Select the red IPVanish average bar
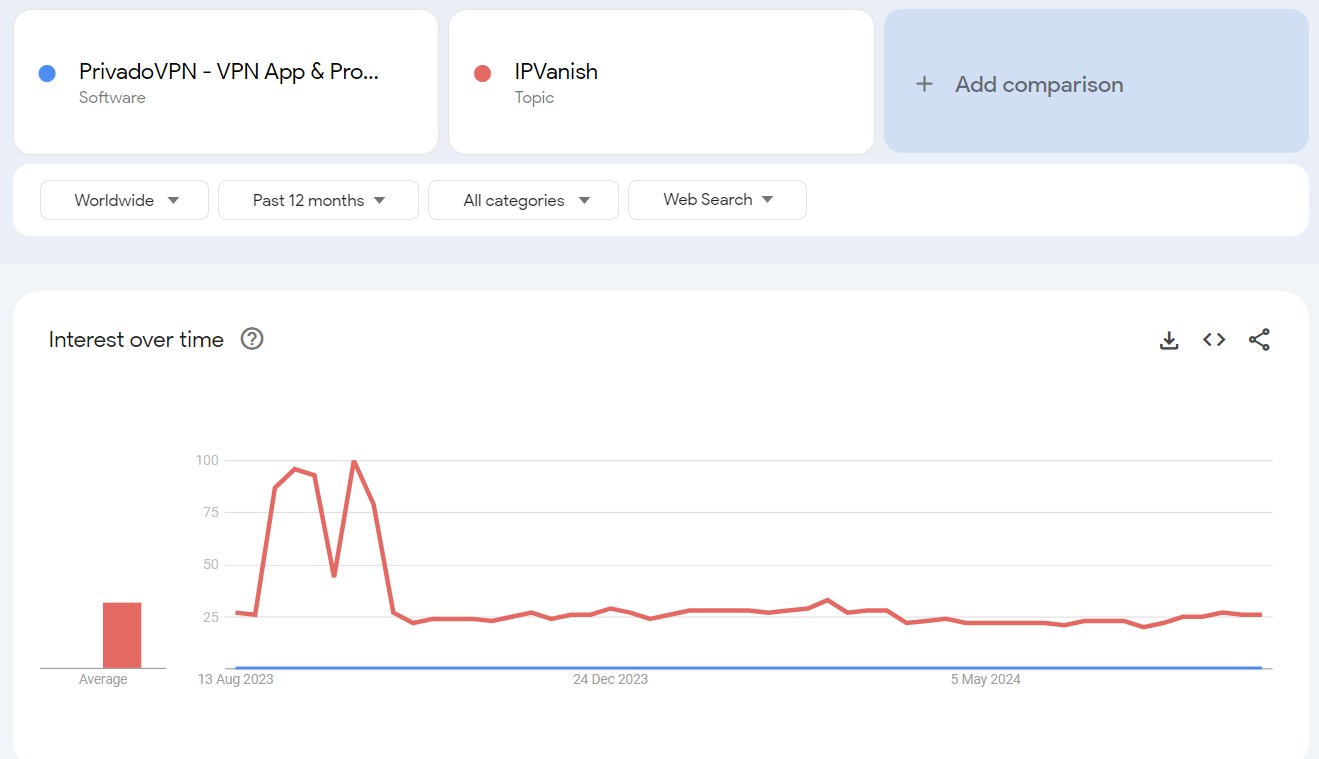 pos(122,635)
